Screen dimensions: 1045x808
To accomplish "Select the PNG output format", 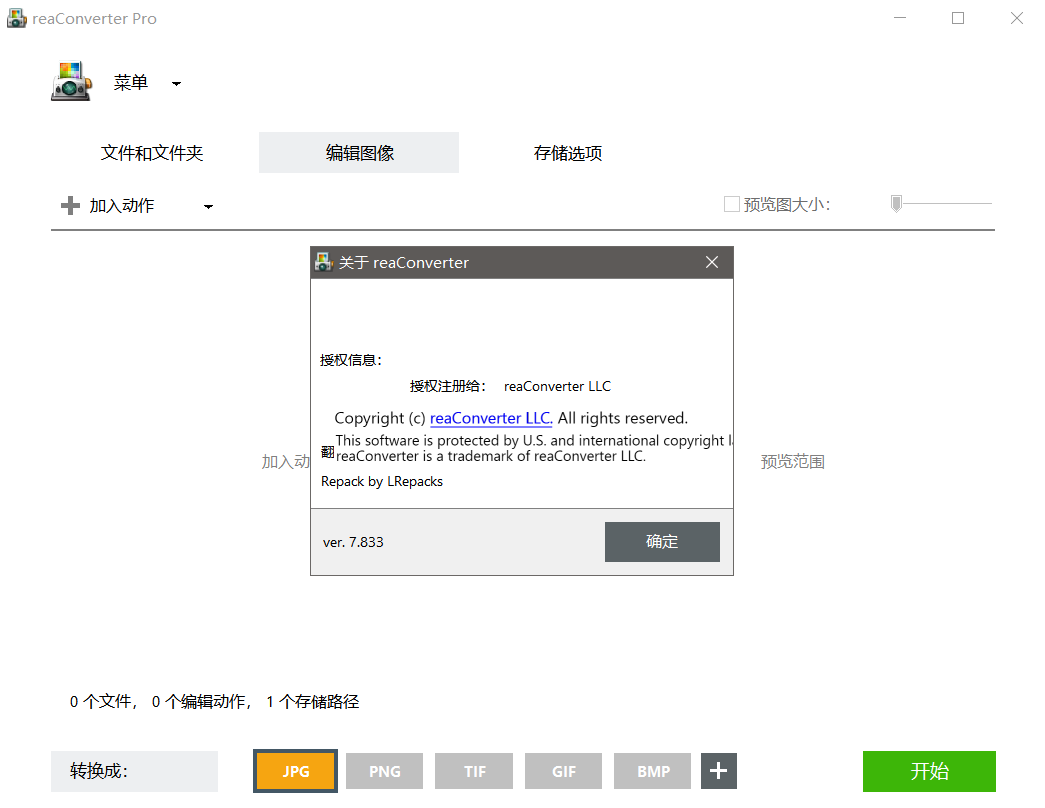I will click(384, 771).
